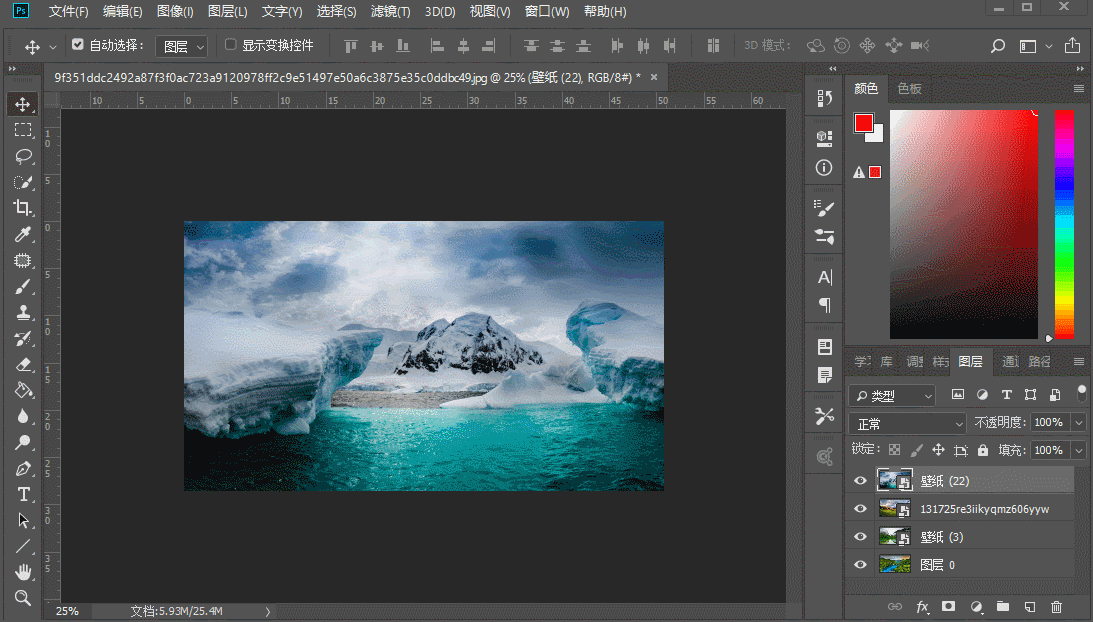This screenshot has height=622, width=1093.
Task: Select the Lasso tool
Action: (x=22, y=156)
